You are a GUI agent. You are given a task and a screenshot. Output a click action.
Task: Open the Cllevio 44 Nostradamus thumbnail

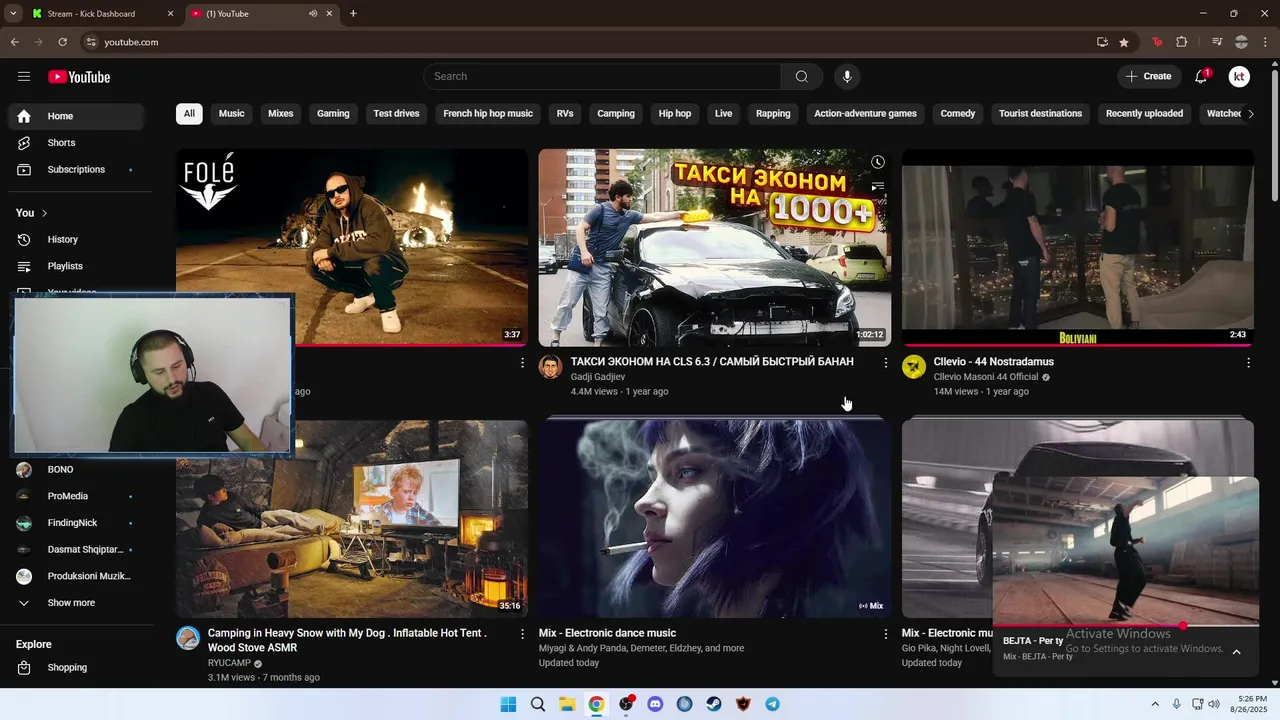tap(1077, 247)
